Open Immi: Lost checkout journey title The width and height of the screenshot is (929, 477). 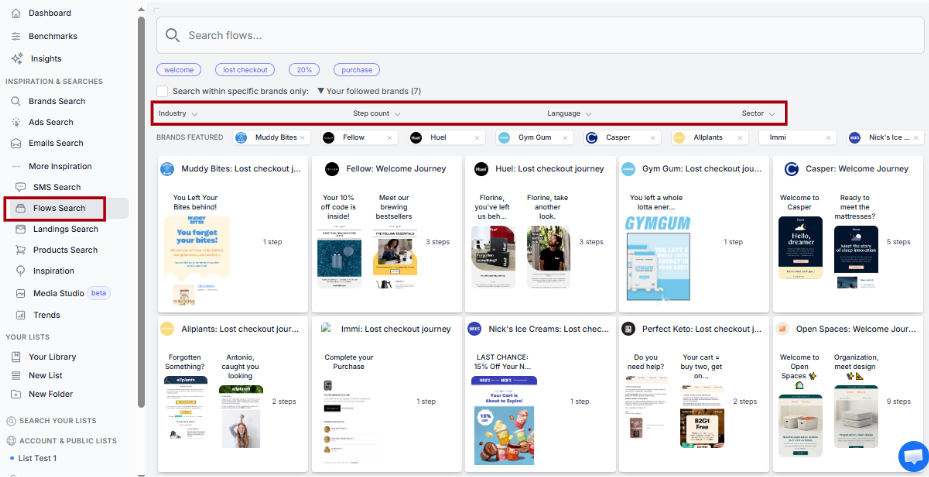tap(396, 329)
